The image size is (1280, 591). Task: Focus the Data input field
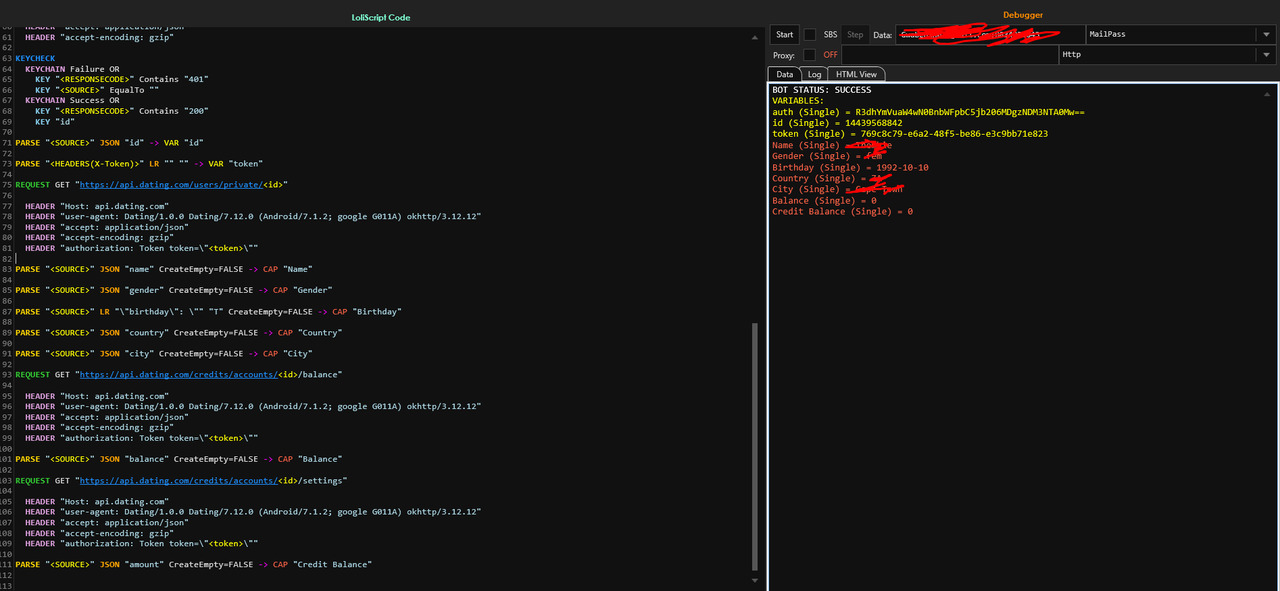point(990,34)
